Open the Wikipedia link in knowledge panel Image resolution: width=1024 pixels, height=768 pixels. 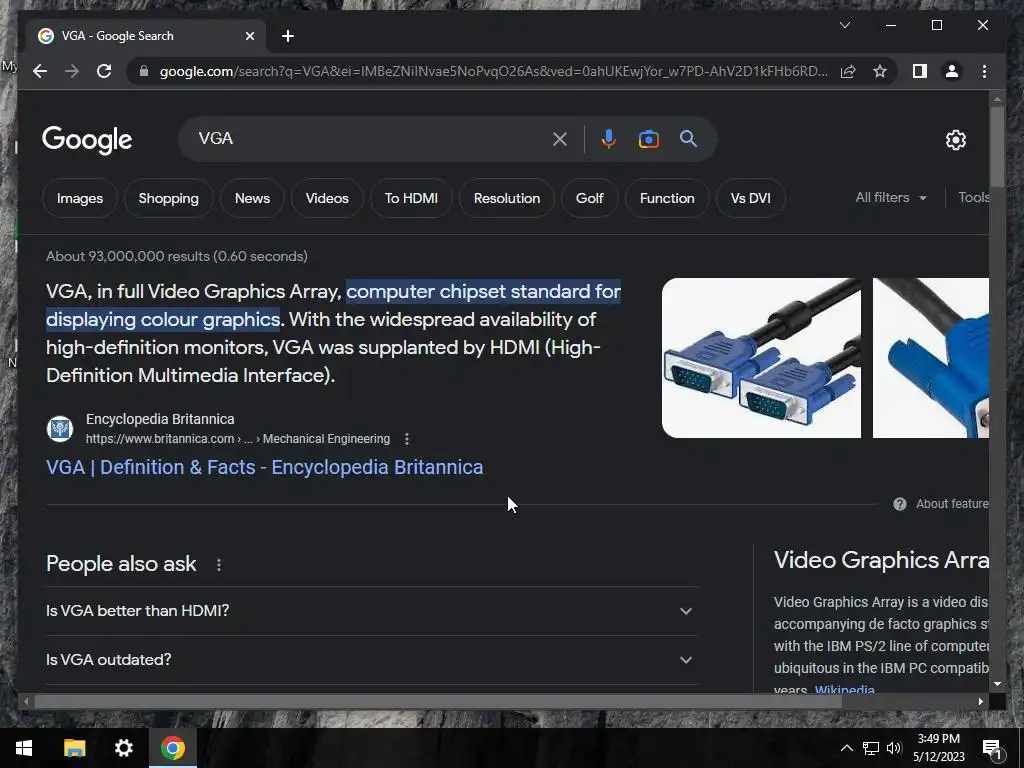click(844, 690)
